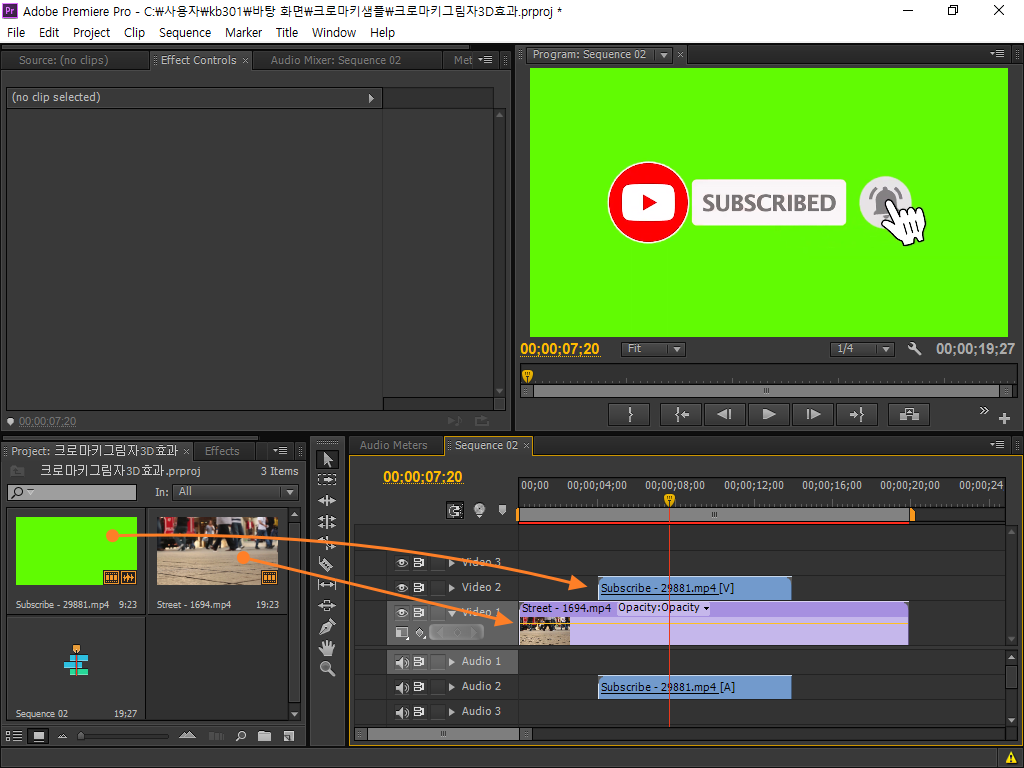
Task: Click the yellow warning icon in status bar
Action: click(1010, 758)
